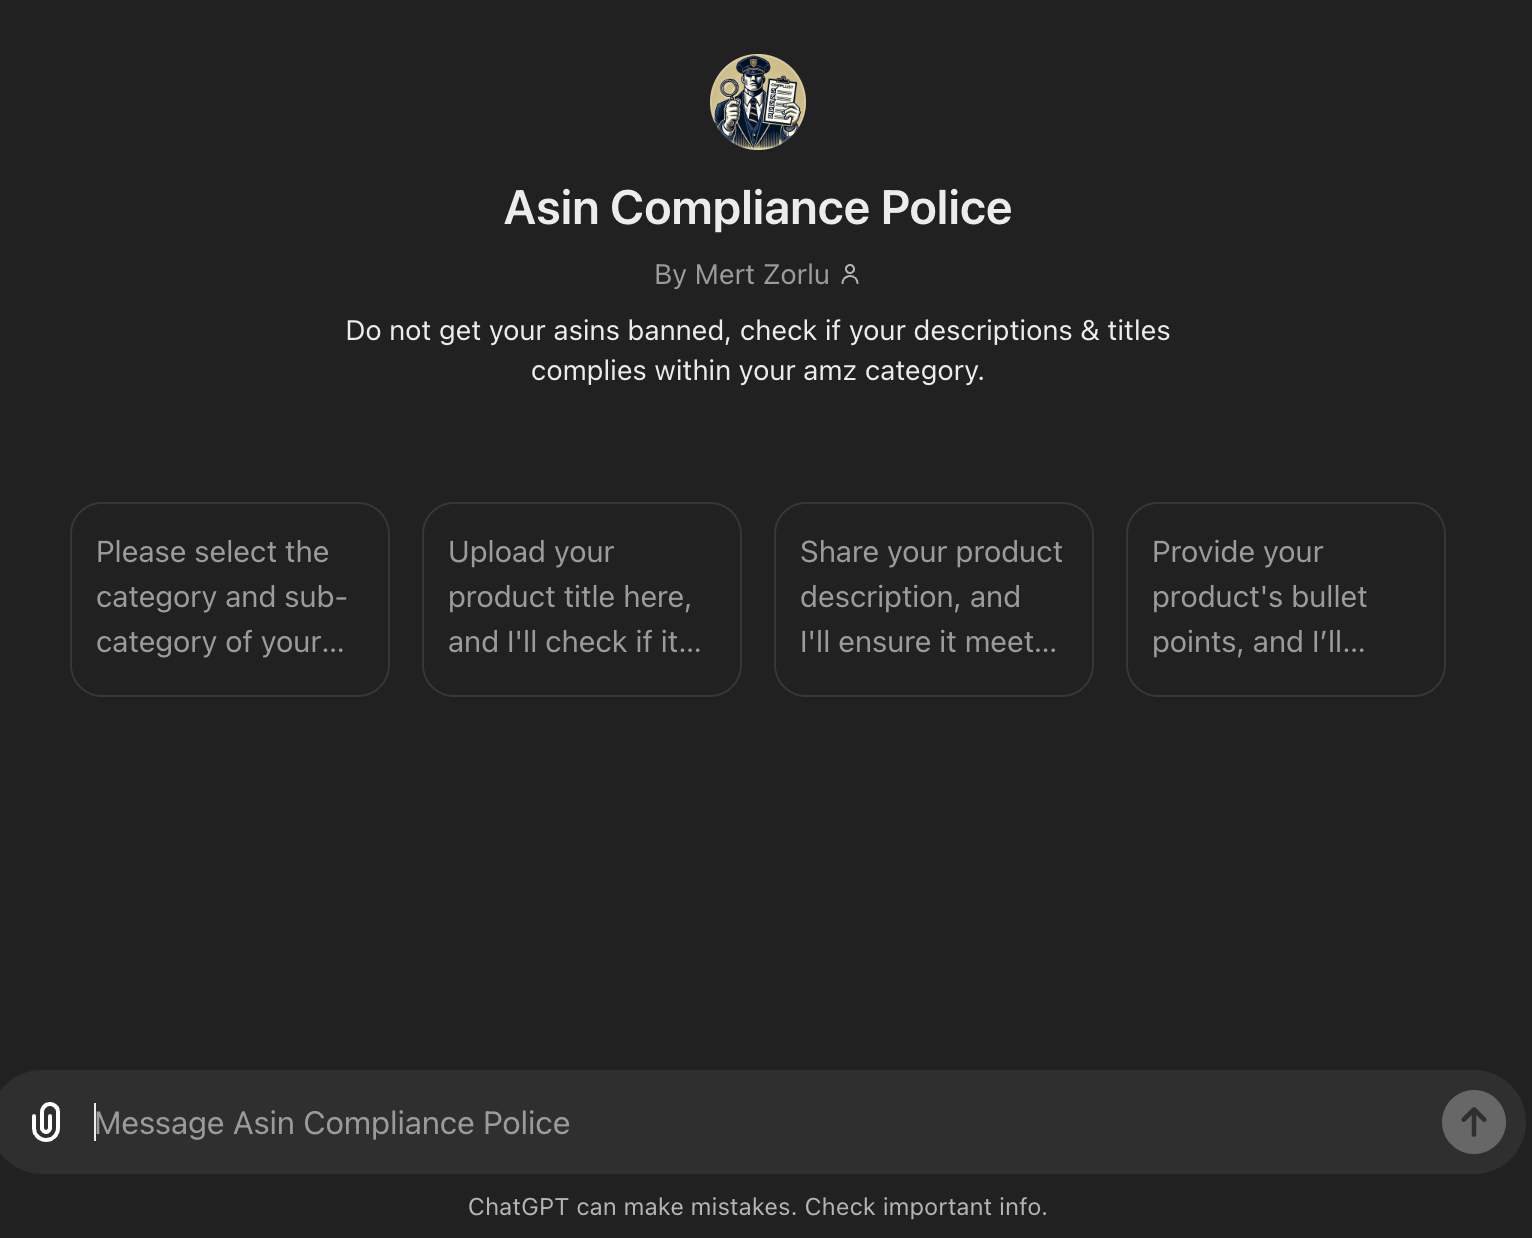Attach a file with the paperclip icon
The width and height of the screenshot is (1532, 1238).
click(x=46, y=1122)
